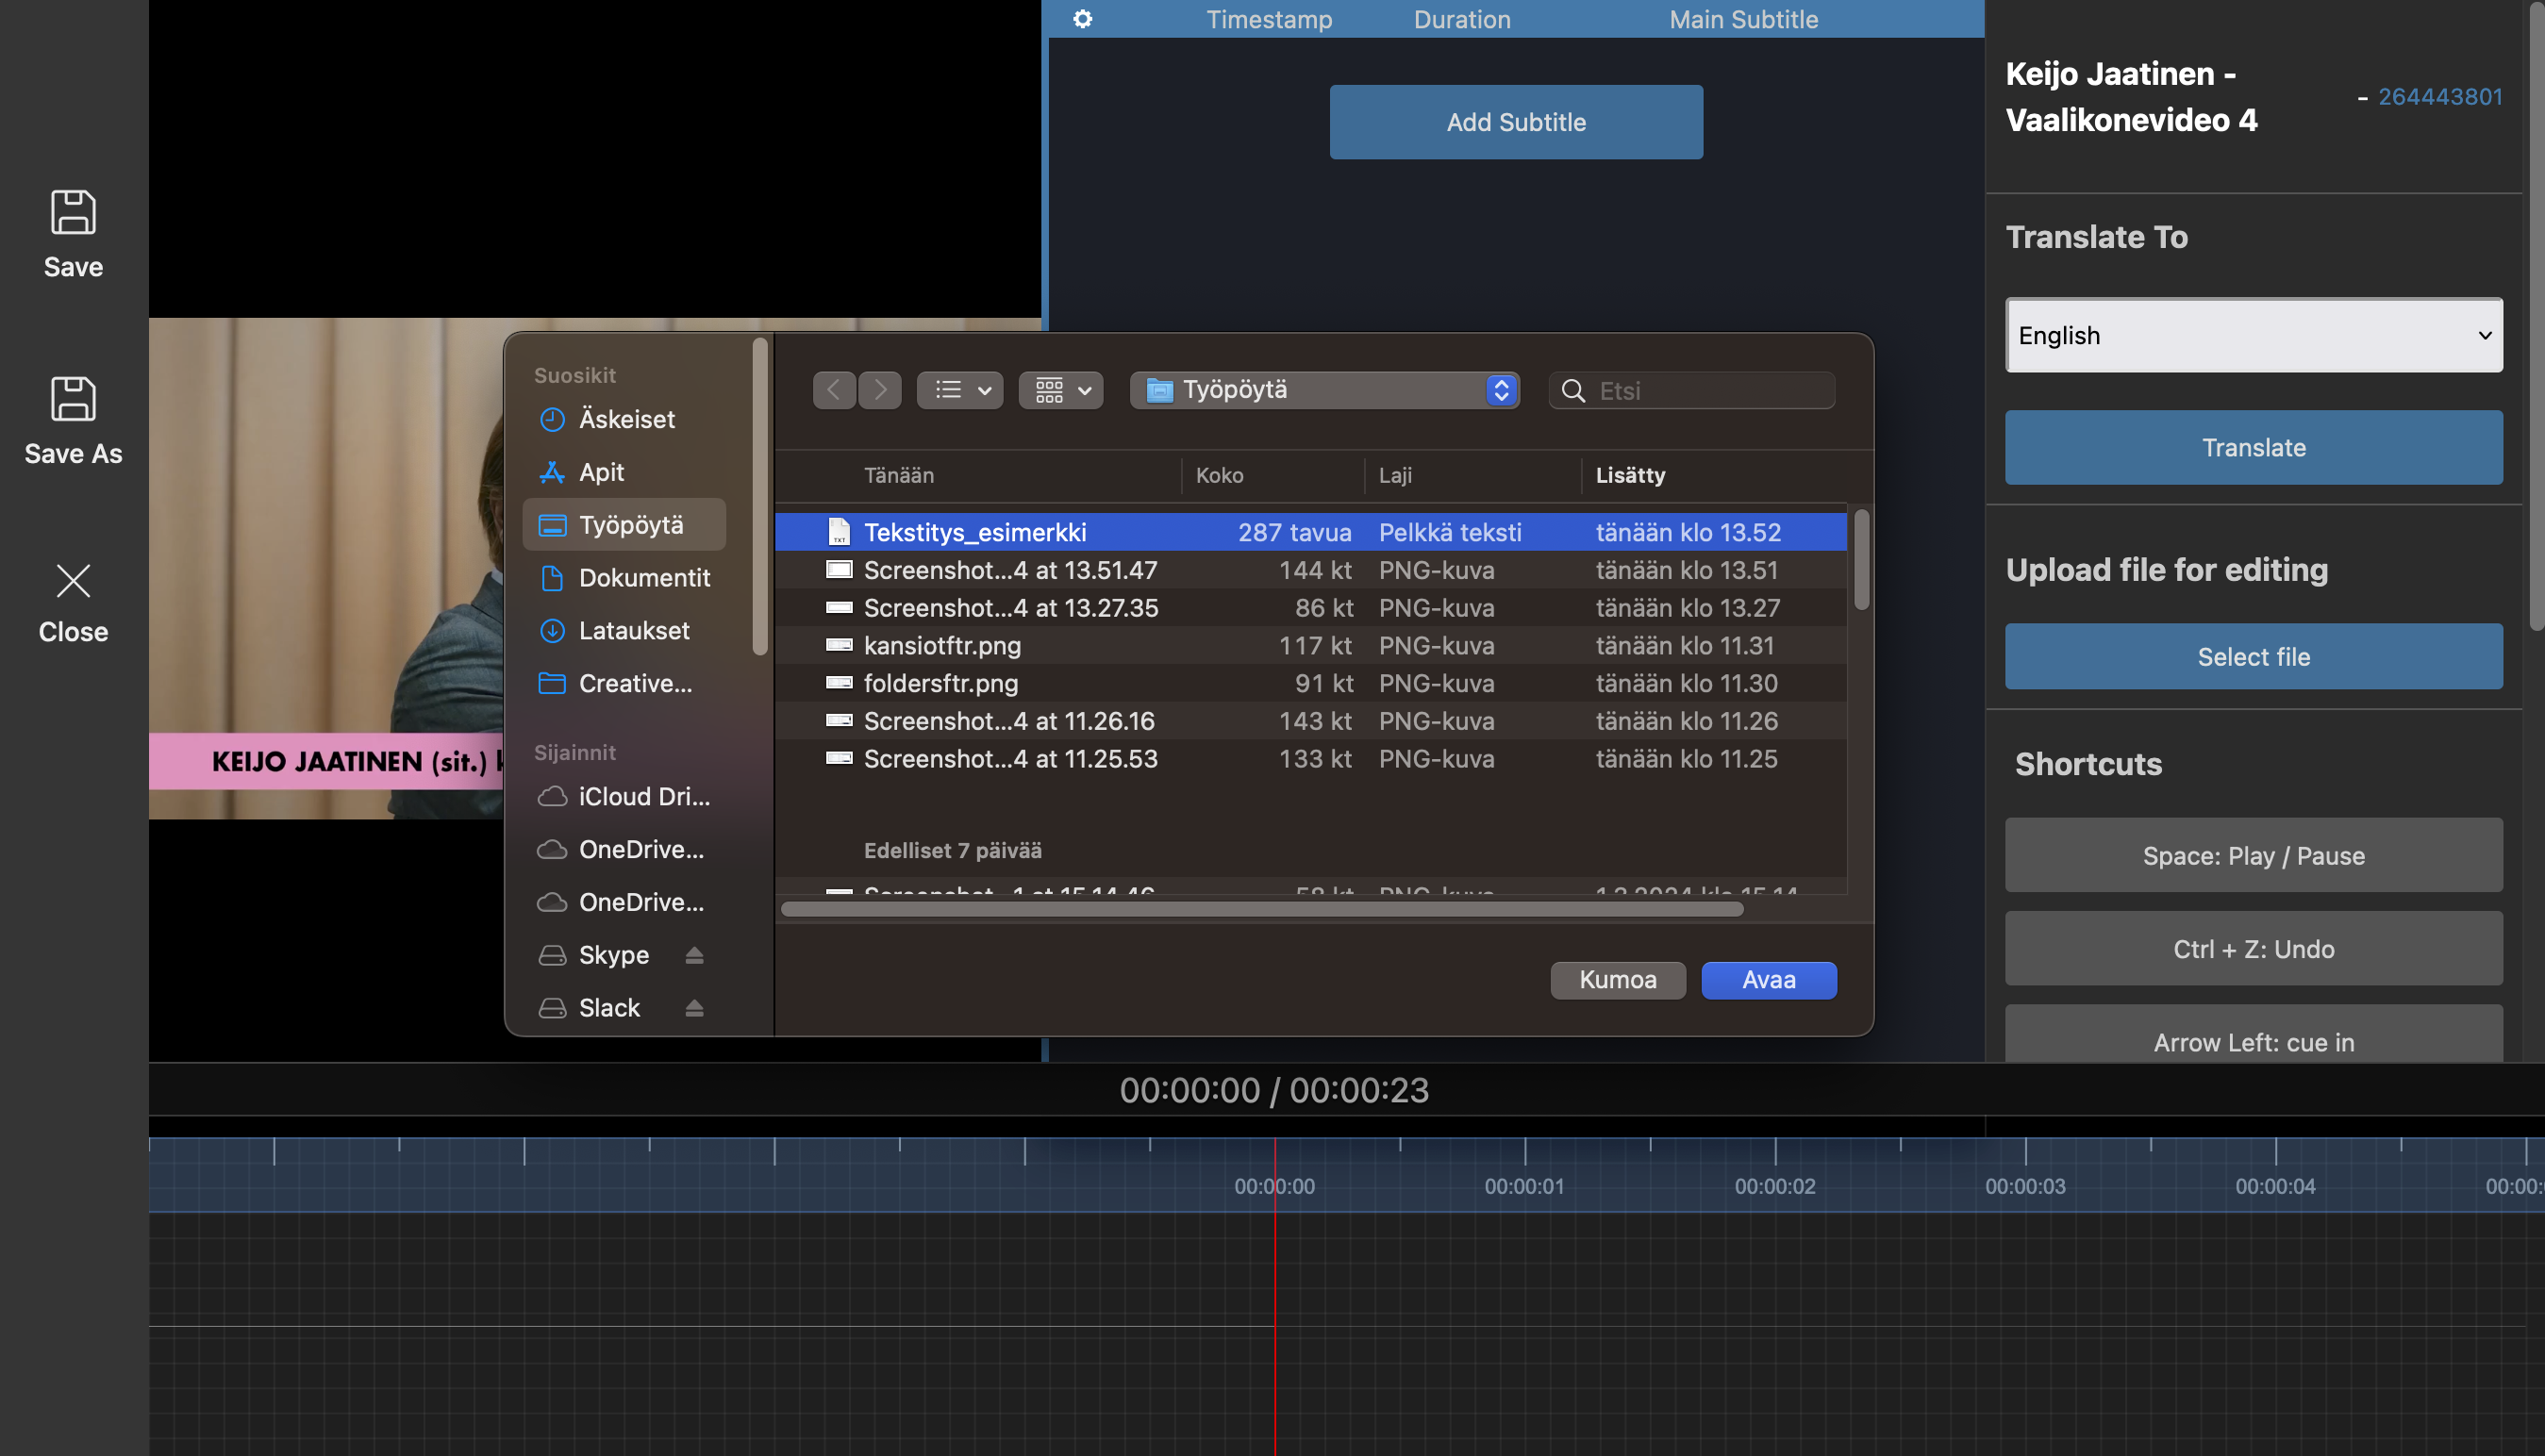Click the horizontal scrollbar in file list
Viewport: 2545px width, 1456px height.
click(1261, 909)
